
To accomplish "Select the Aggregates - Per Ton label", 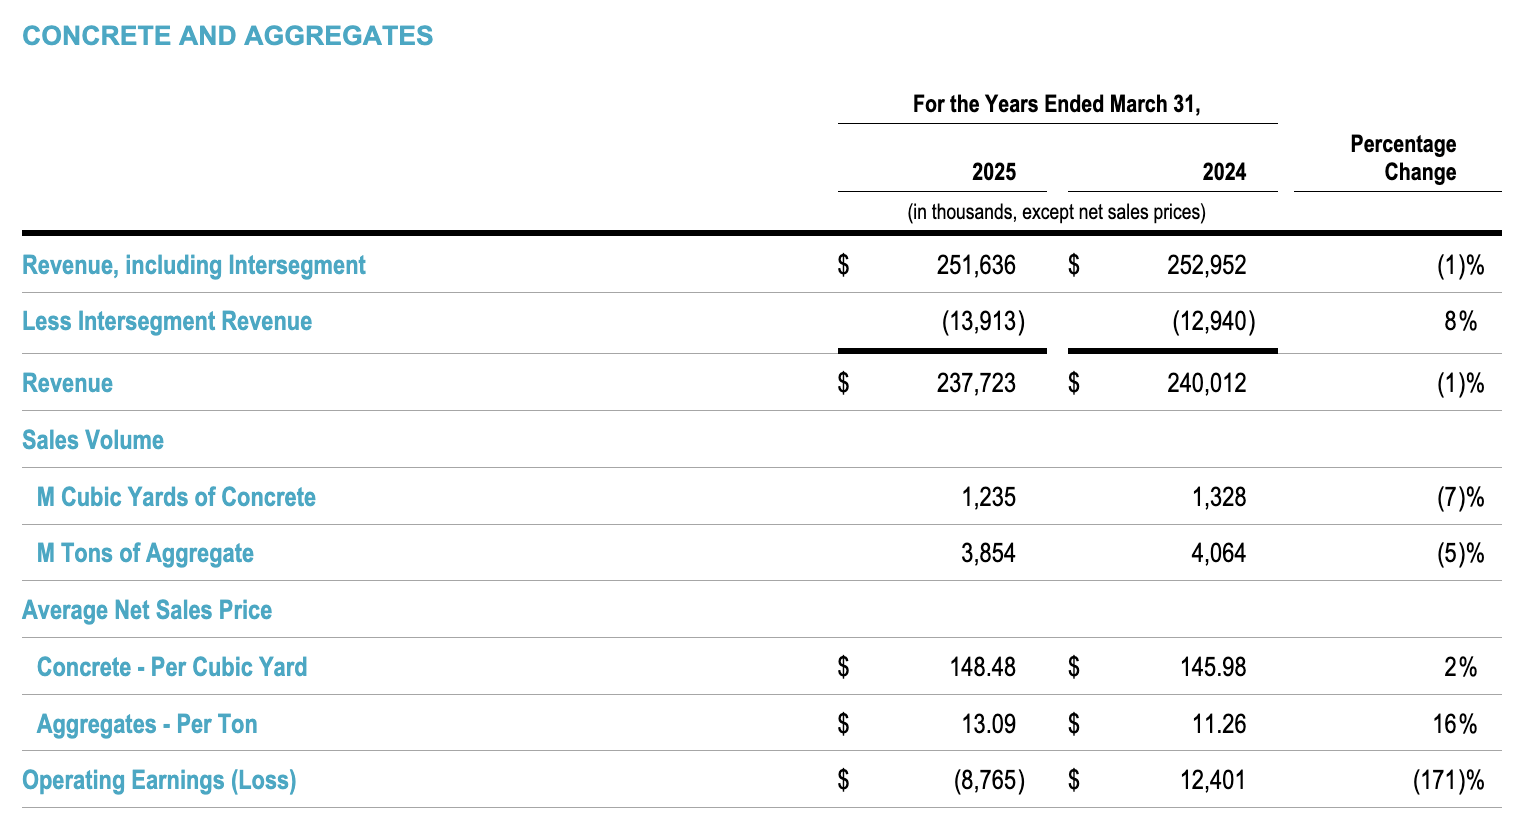I will click(x=144, y=723).
